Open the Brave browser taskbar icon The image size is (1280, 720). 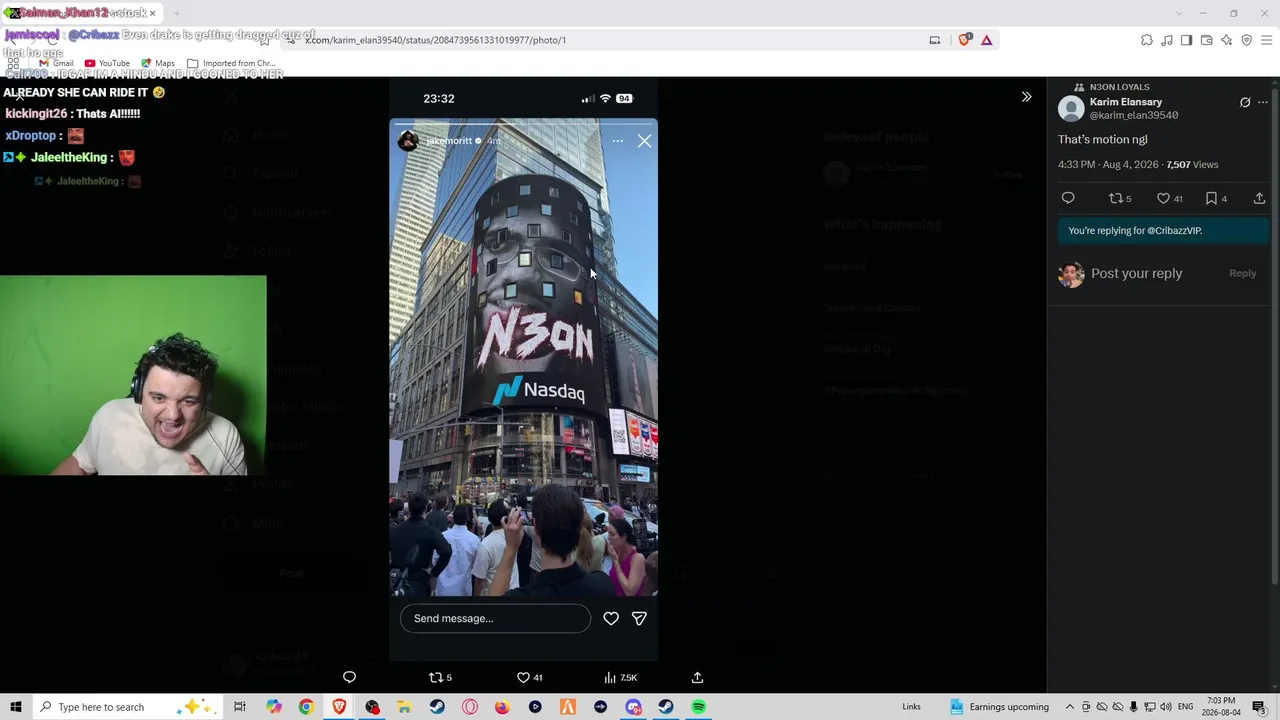click(x=339, y=707)
